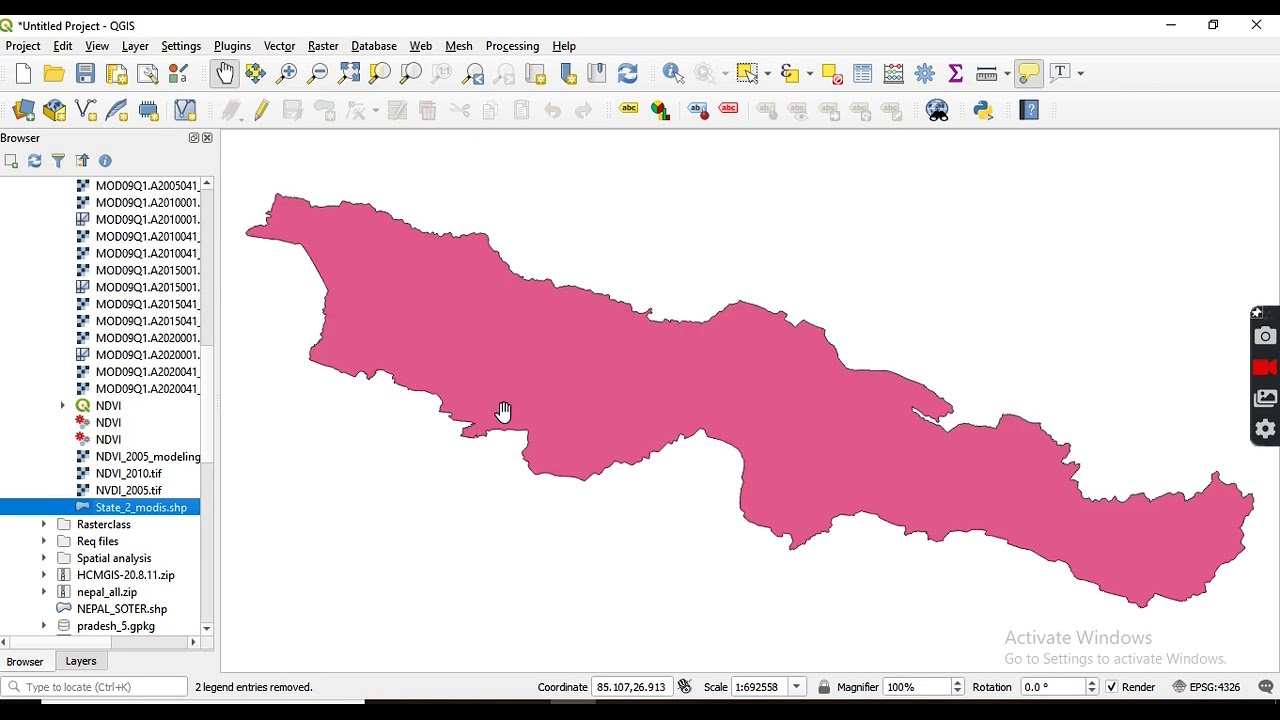The height and width of the screenshot is (720, 1280).
Task: Open the New Print Layout tool
Action: pyautogui.click(x=116, y=73)
